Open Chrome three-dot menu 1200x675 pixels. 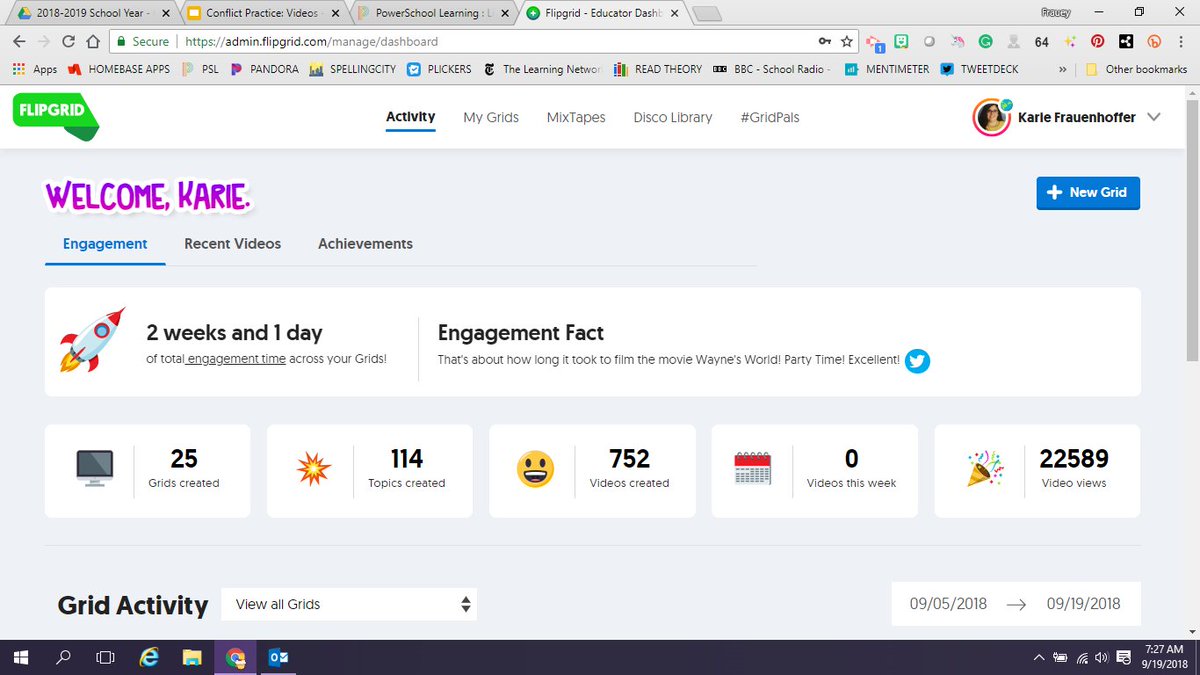(1183, 42)
